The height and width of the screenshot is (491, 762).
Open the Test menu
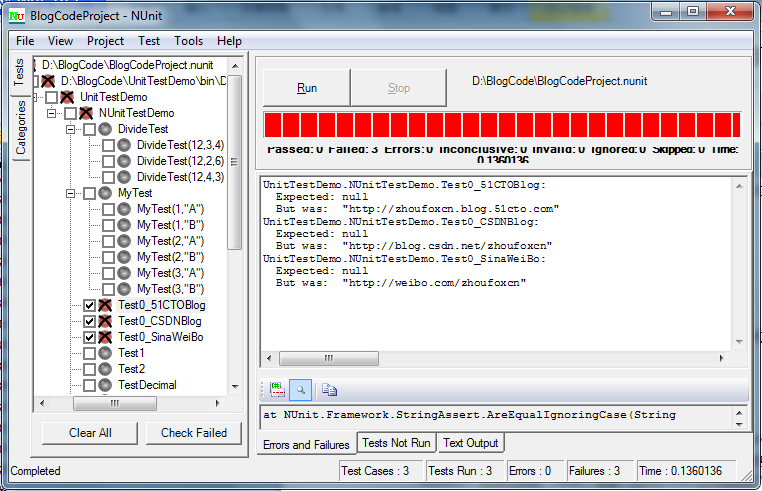pos(149,41)
